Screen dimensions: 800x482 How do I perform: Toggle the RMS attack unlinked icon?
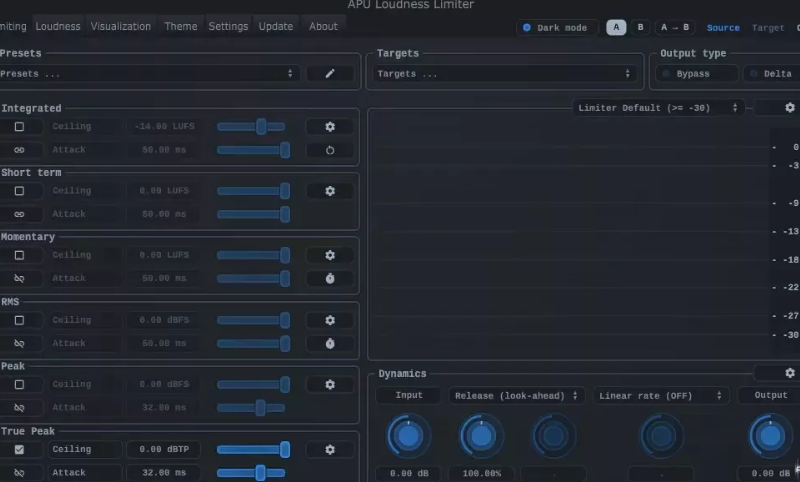click(x=19, y=344)
